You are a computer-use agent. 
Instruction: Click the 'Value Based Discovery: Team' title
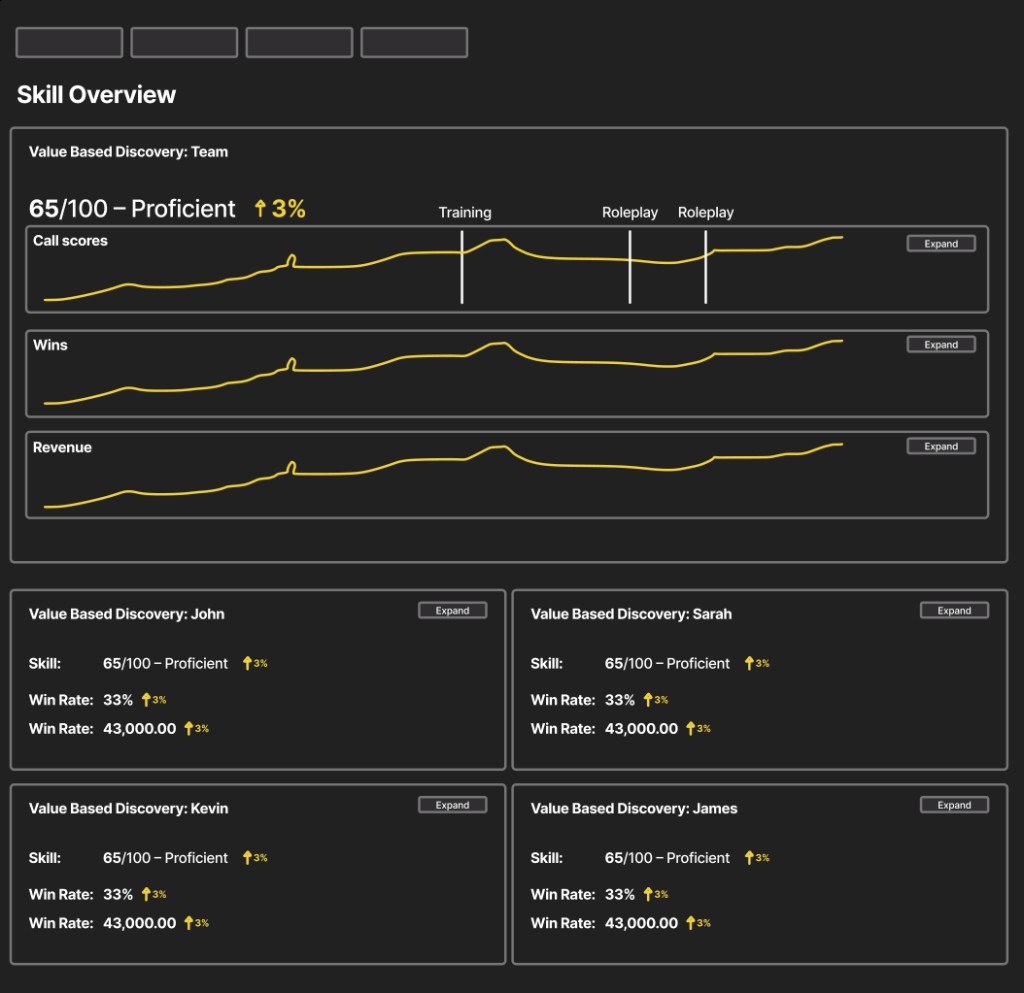coord(129,151)
